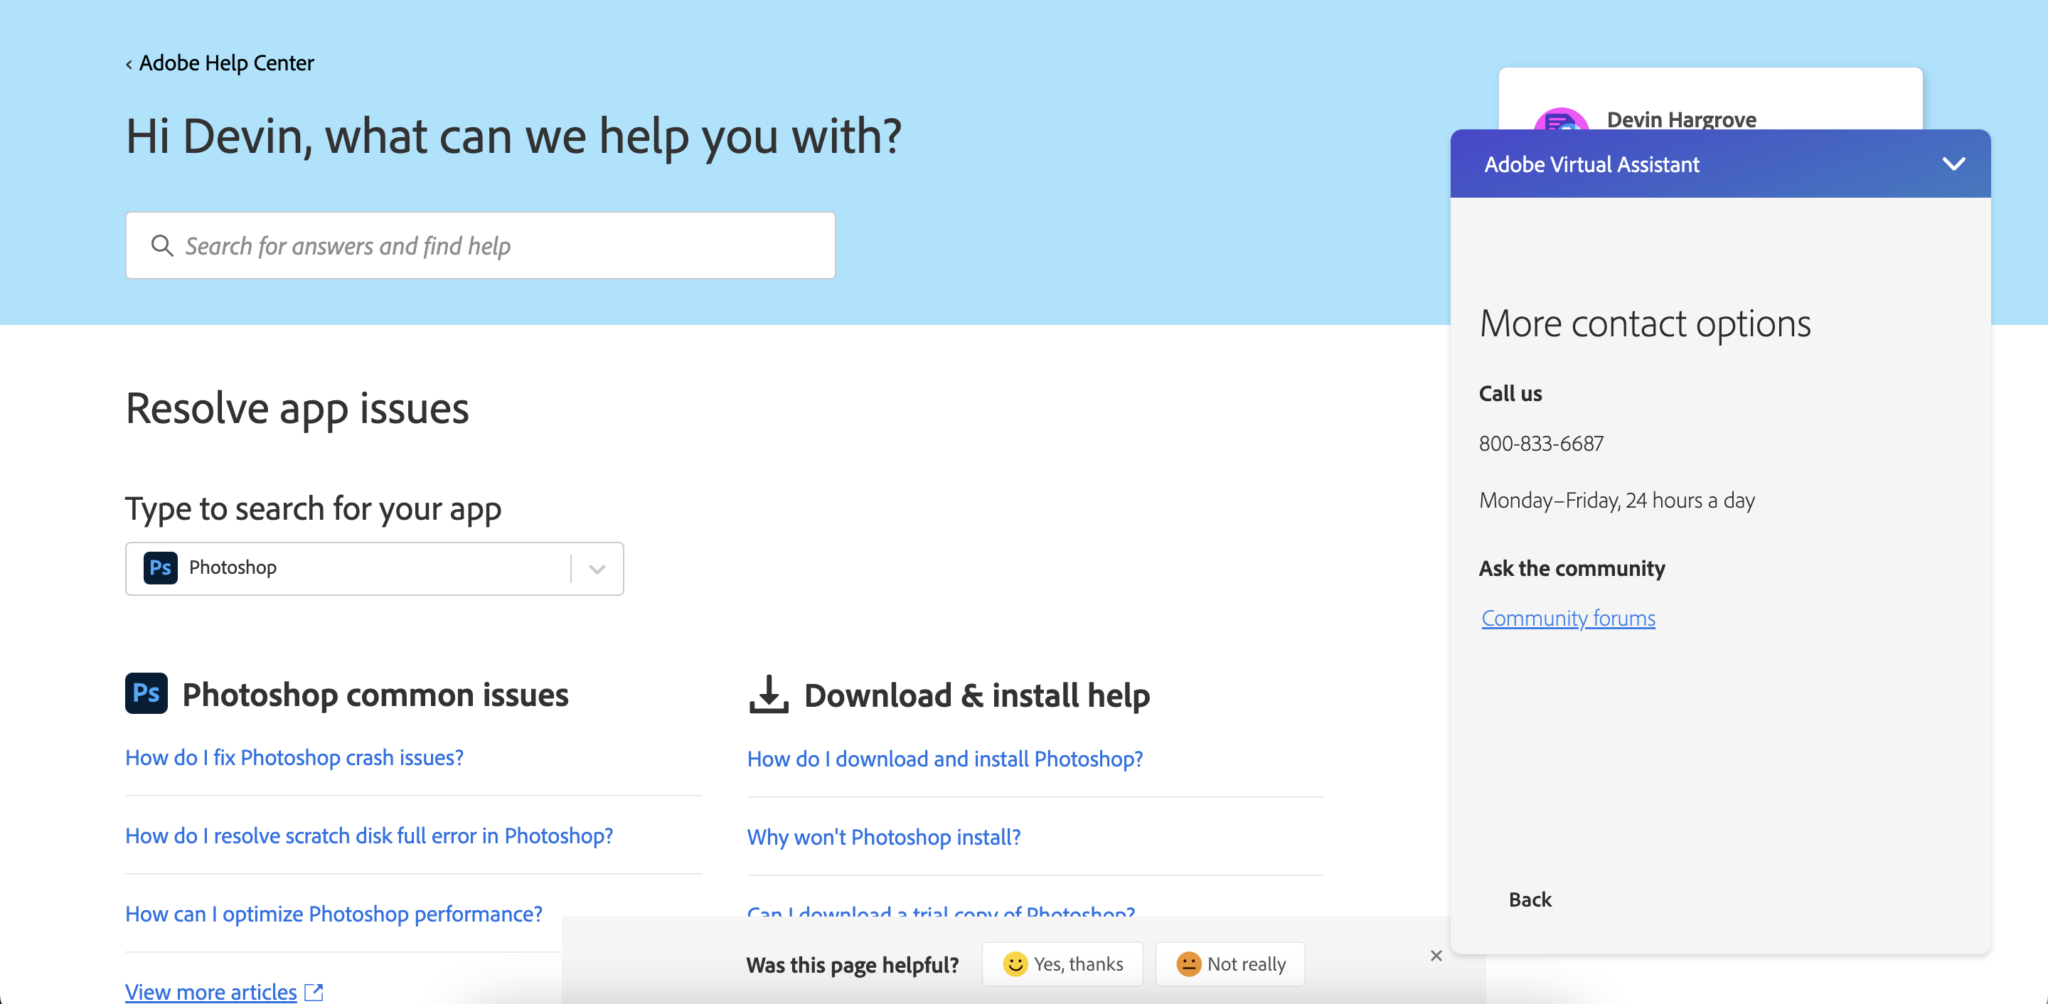Click the smiling face emoji
The image size is (2048, 1004).
pos(1015,964)
